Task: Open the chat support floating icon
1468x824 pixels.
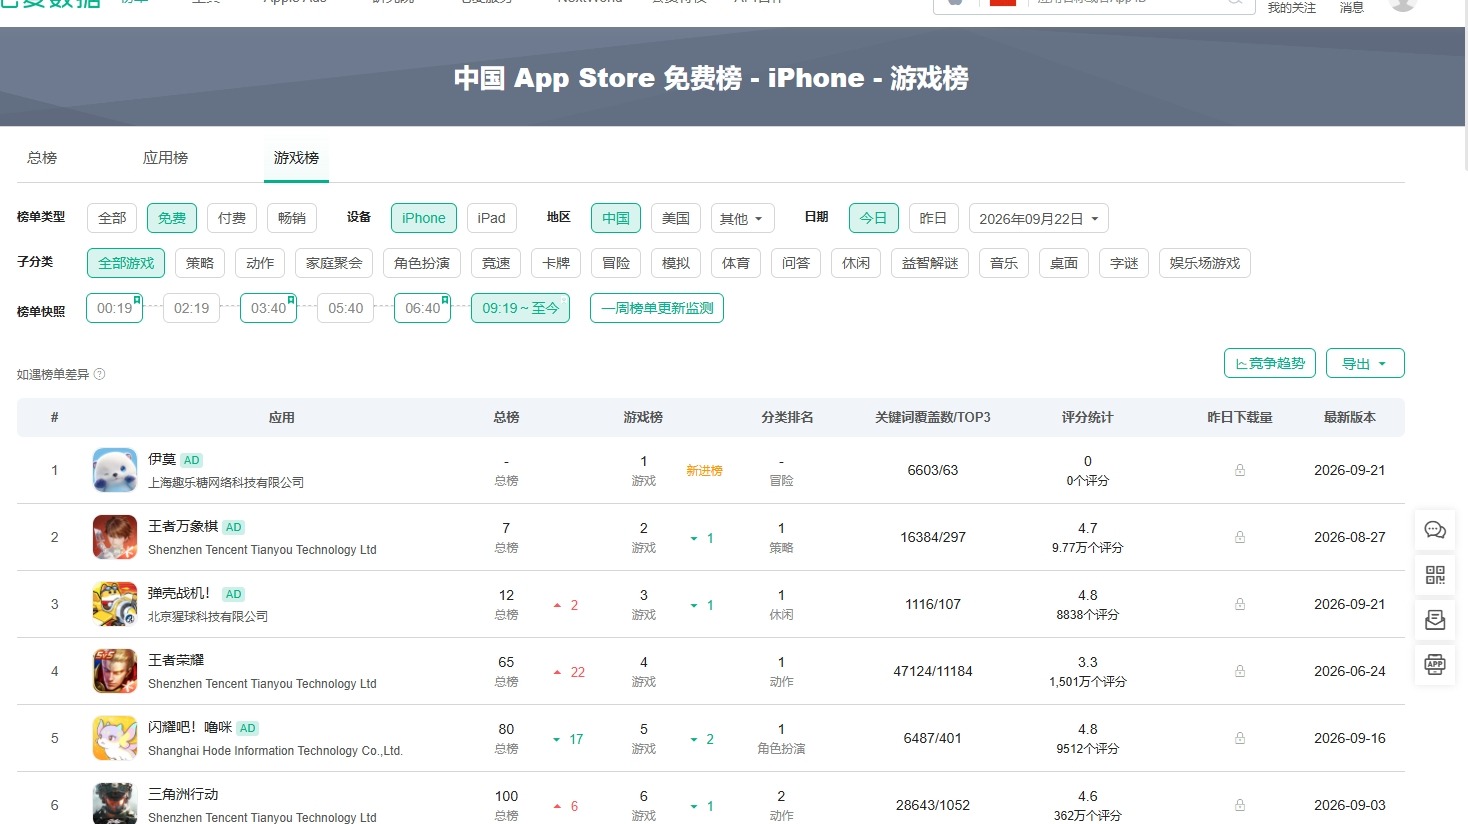Action: point(1435,530)
